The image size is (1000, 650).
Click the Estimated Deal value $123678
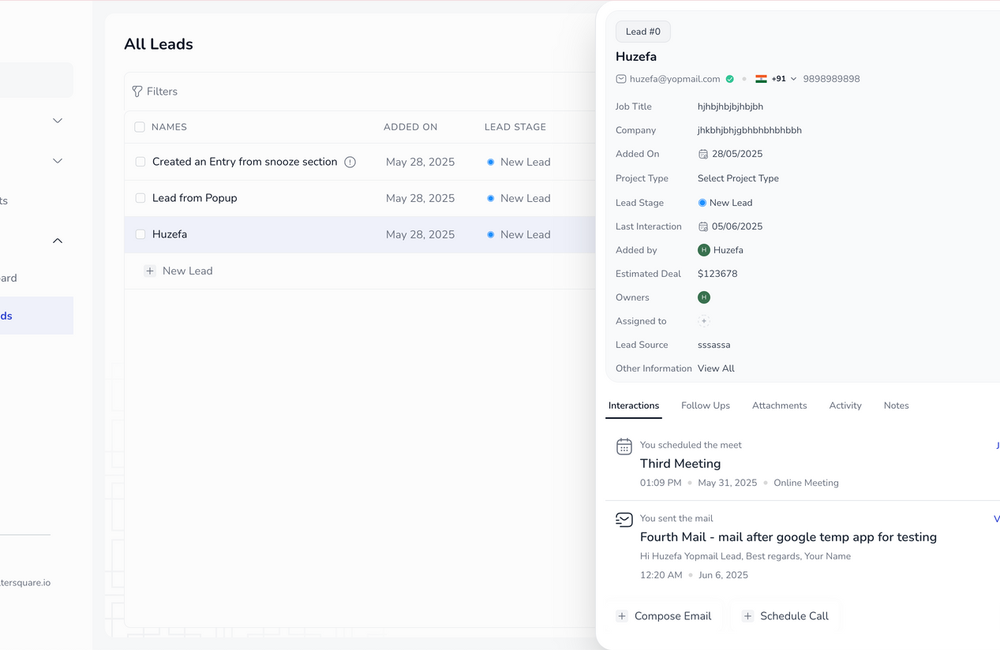717,274
